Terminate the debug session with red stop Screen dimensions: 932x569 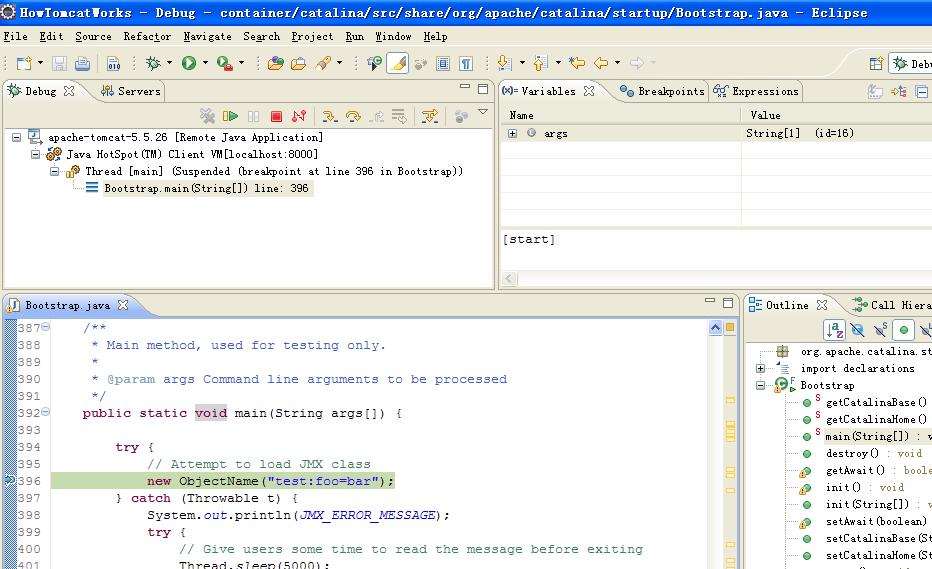tap(276, 116)
